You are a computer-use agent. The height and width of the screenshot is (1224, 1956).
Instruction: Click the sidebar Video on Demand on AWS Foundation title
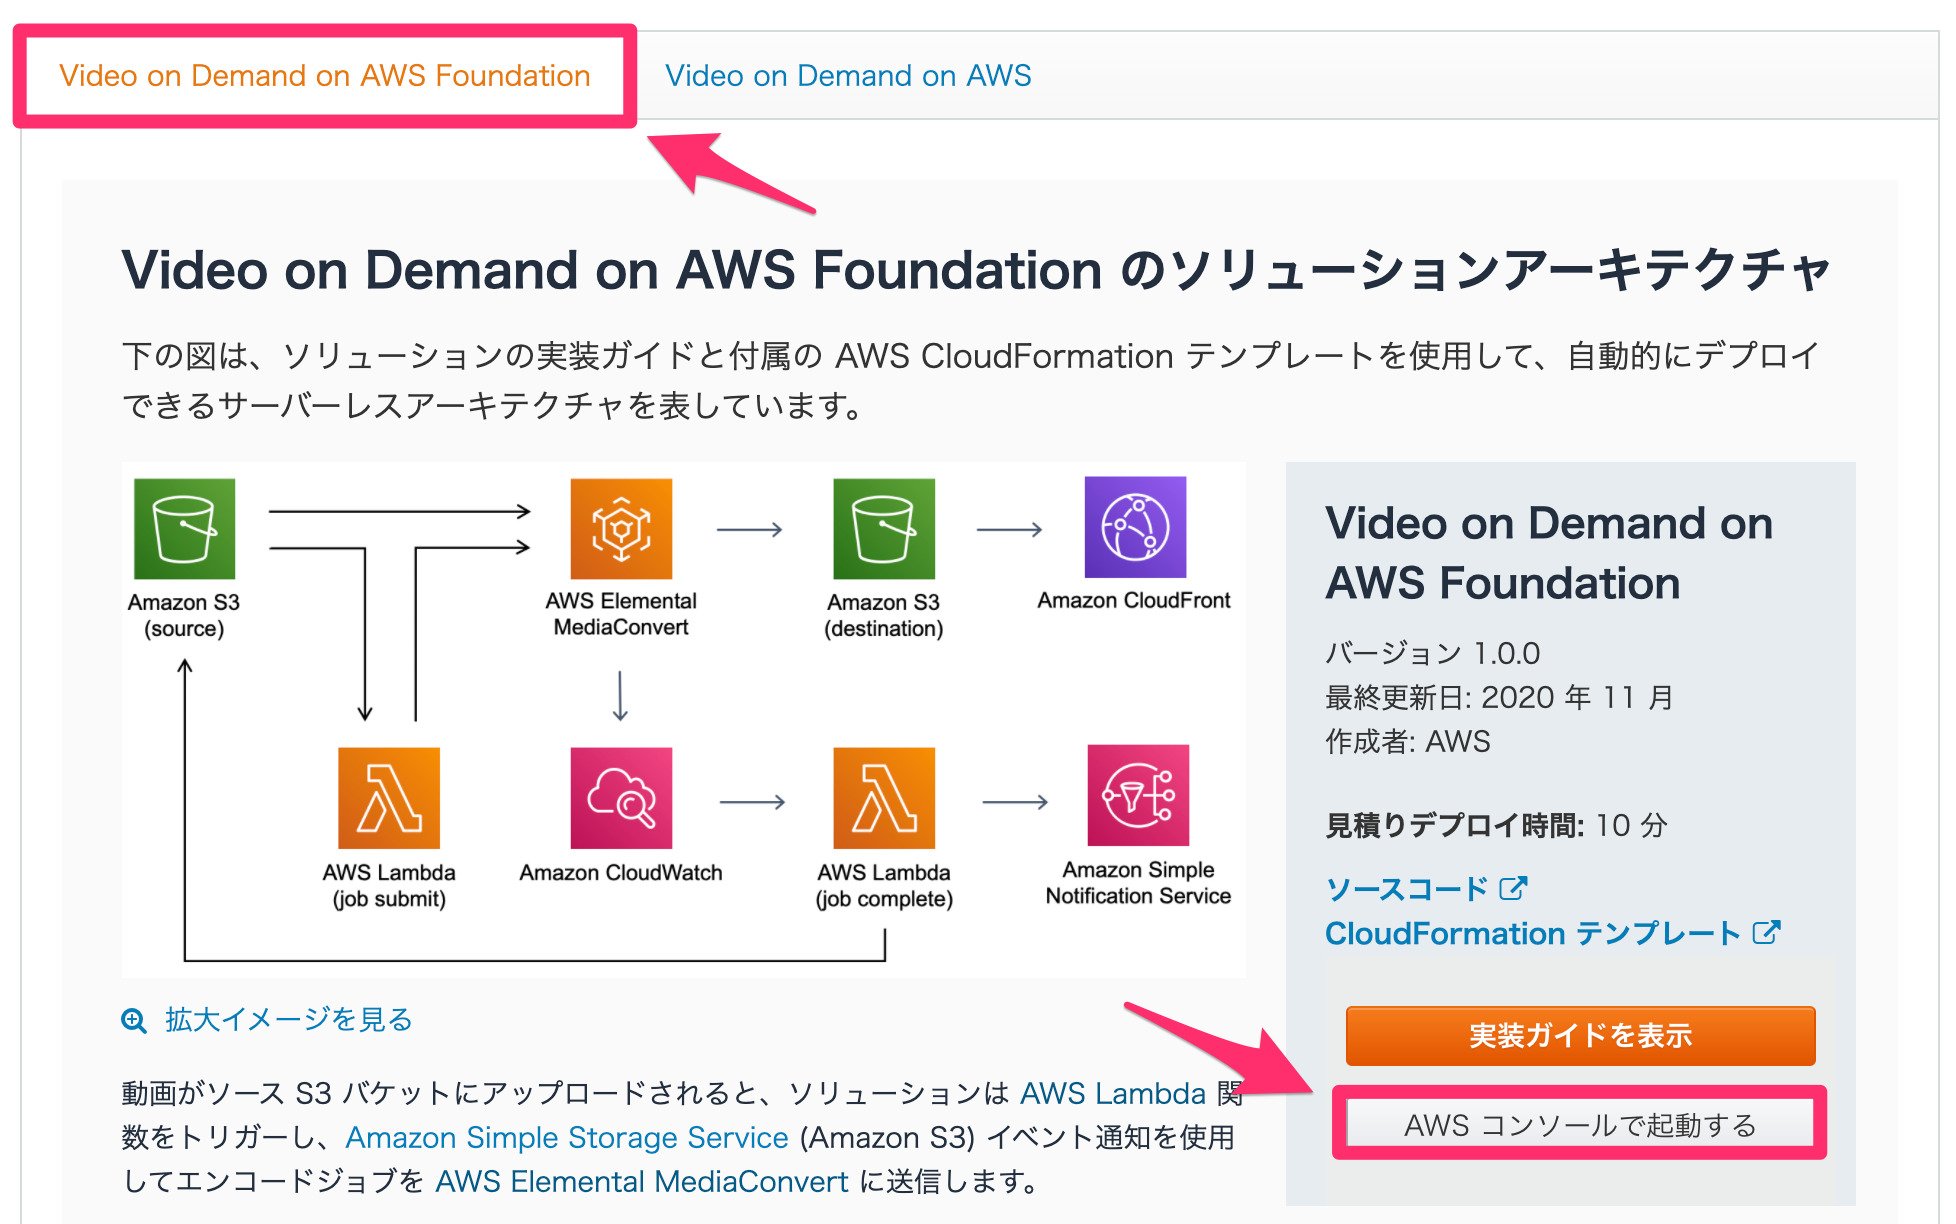pos(1549,553)
